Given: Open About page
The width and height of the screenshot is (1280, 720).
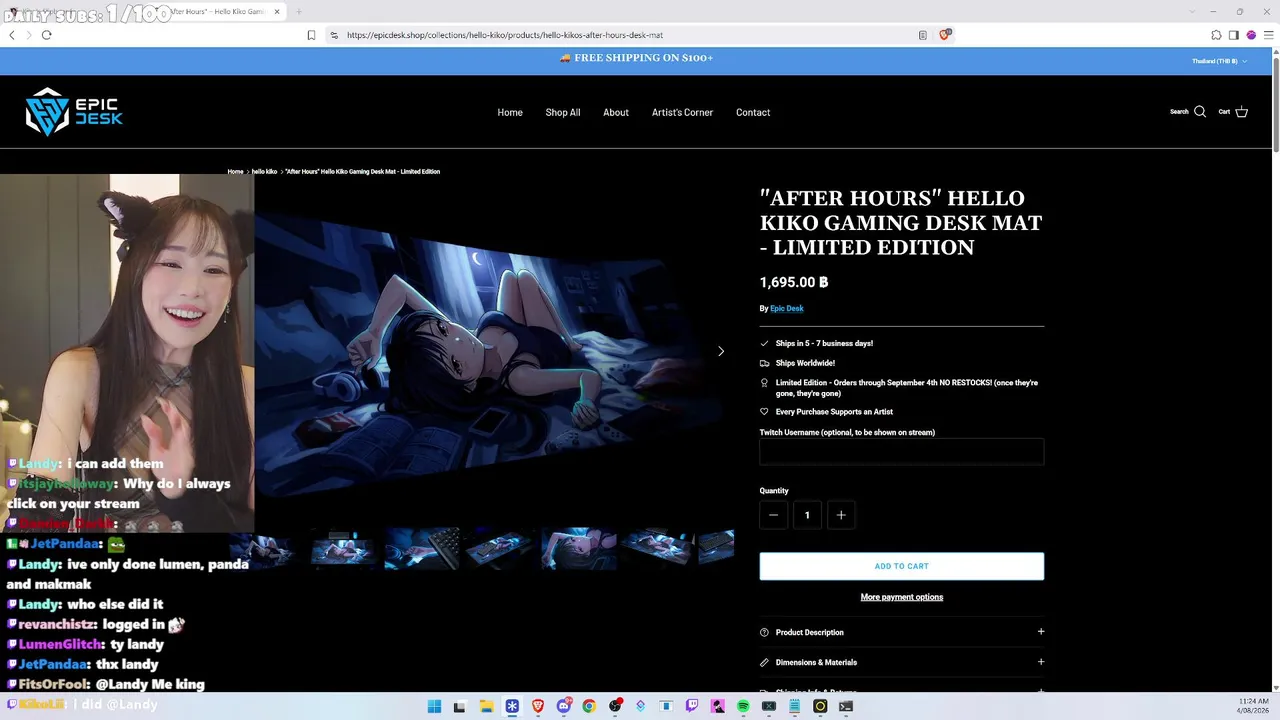Looking at the screenshot, I should click(616, 112).
